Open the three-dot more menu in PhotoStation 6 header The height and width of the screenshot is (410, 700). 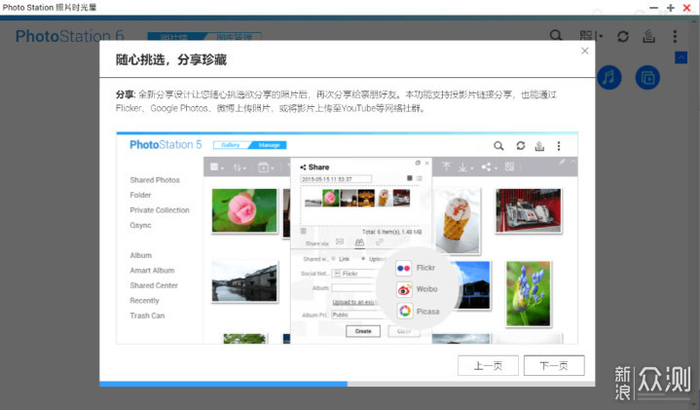click(x=675, y=36)
